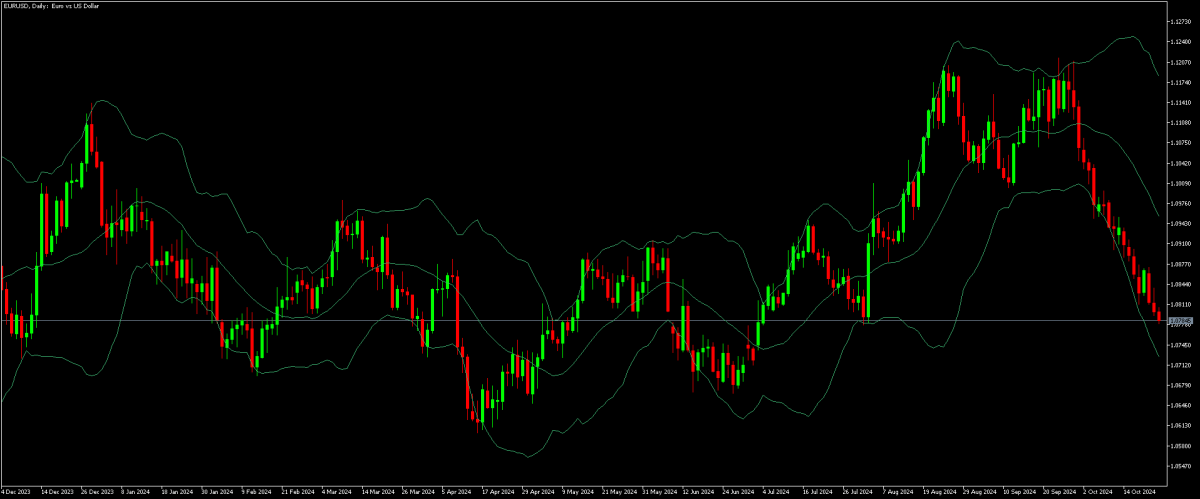This screenshot has height=499, width=1200.
Task: Select the 1.12730 price axis label
Action: 1181,21
